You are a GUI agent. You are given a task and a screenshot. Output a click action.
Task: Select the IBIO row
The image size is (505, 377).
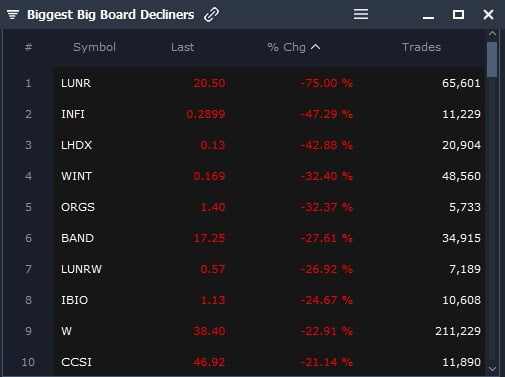tap(269, 300)
